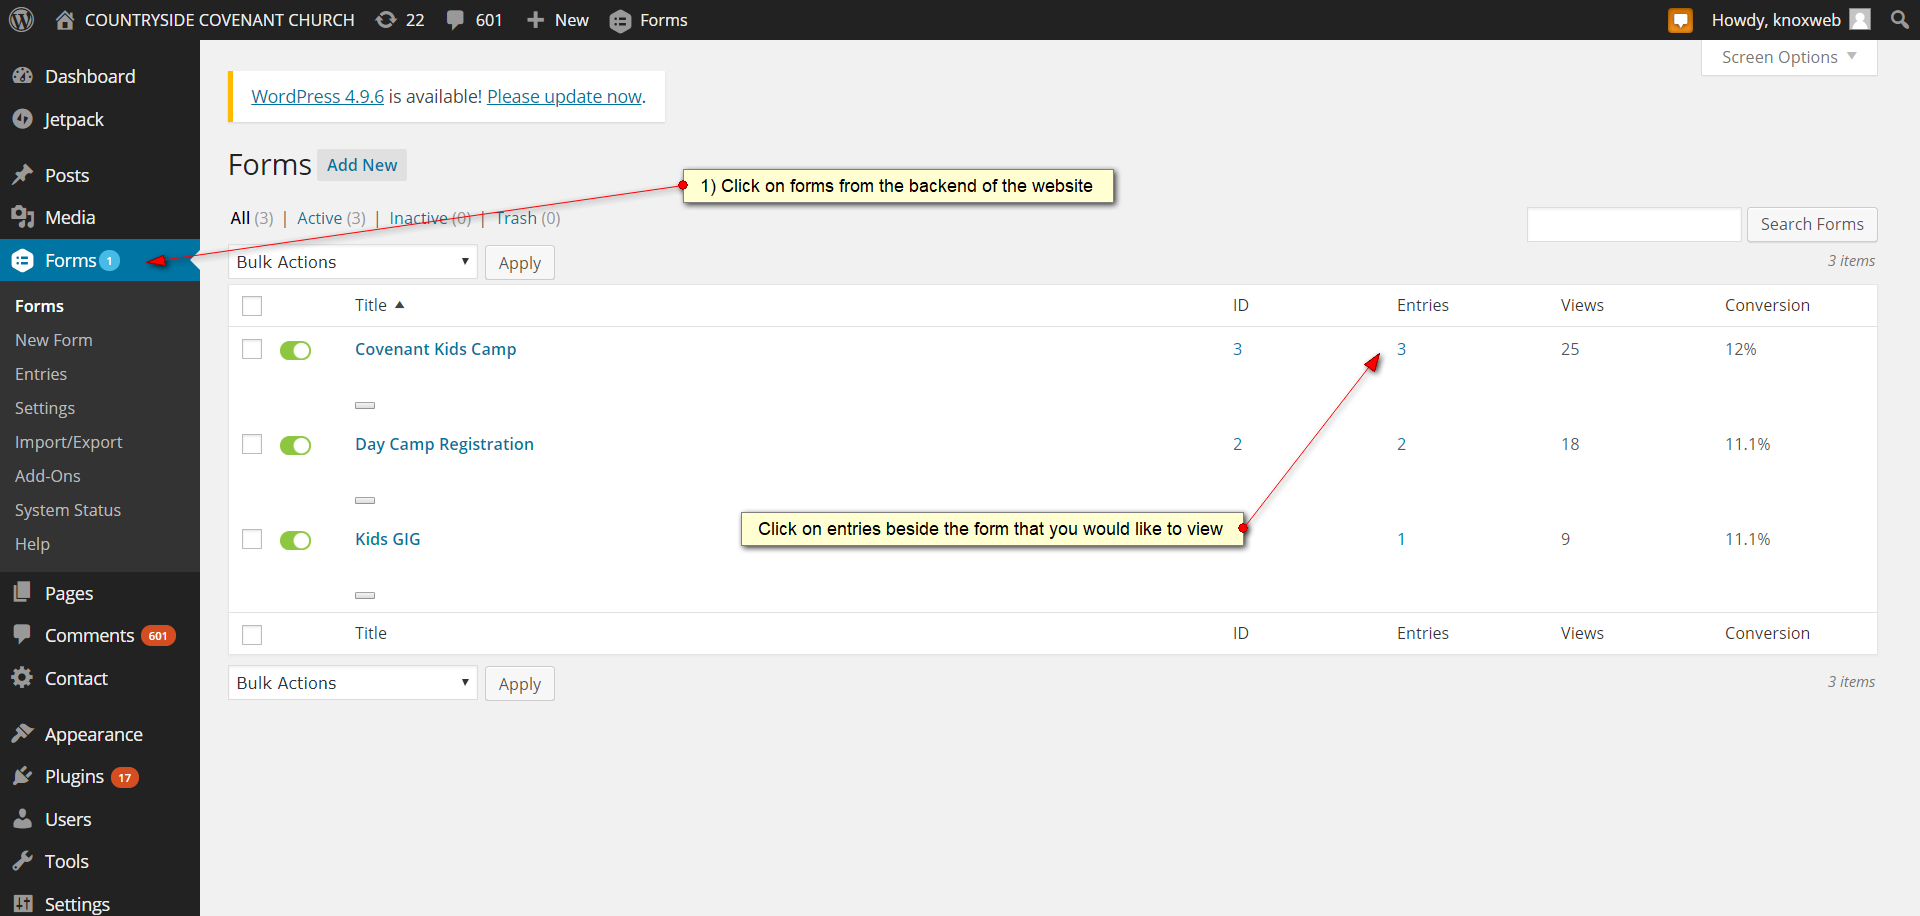The width and height of the screenshot is (1920, 916).
Task: Open the top Bulk Actions dropdown
Action: tap(353, 262)
